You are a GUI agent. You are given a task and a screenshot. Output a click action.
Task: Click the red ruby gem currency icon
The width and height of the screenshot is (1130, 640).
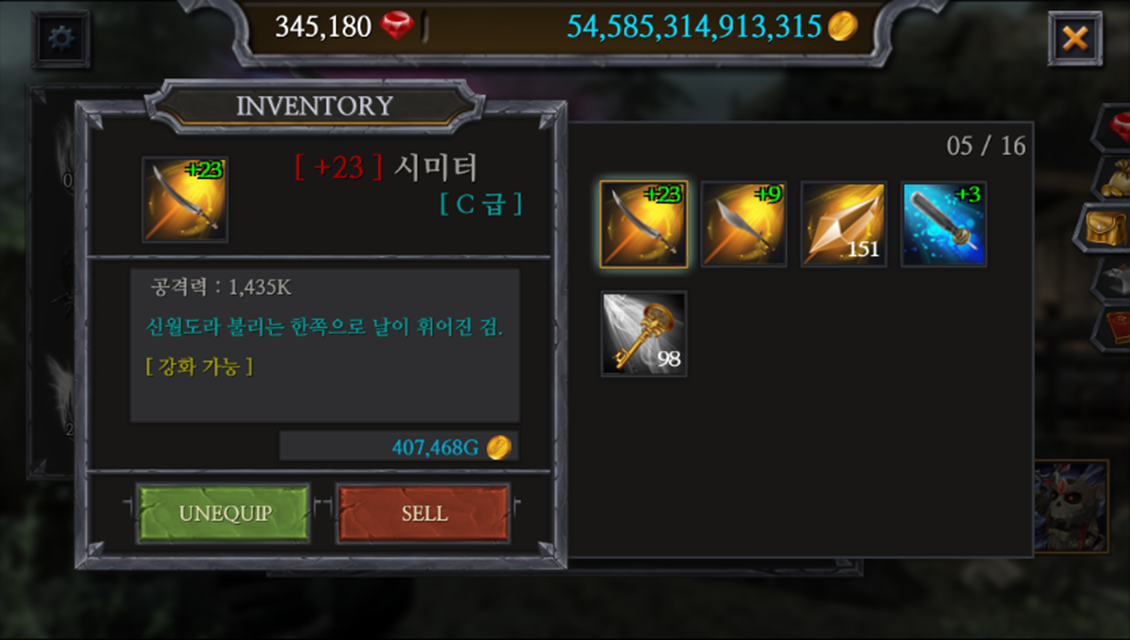pos(396,26)
